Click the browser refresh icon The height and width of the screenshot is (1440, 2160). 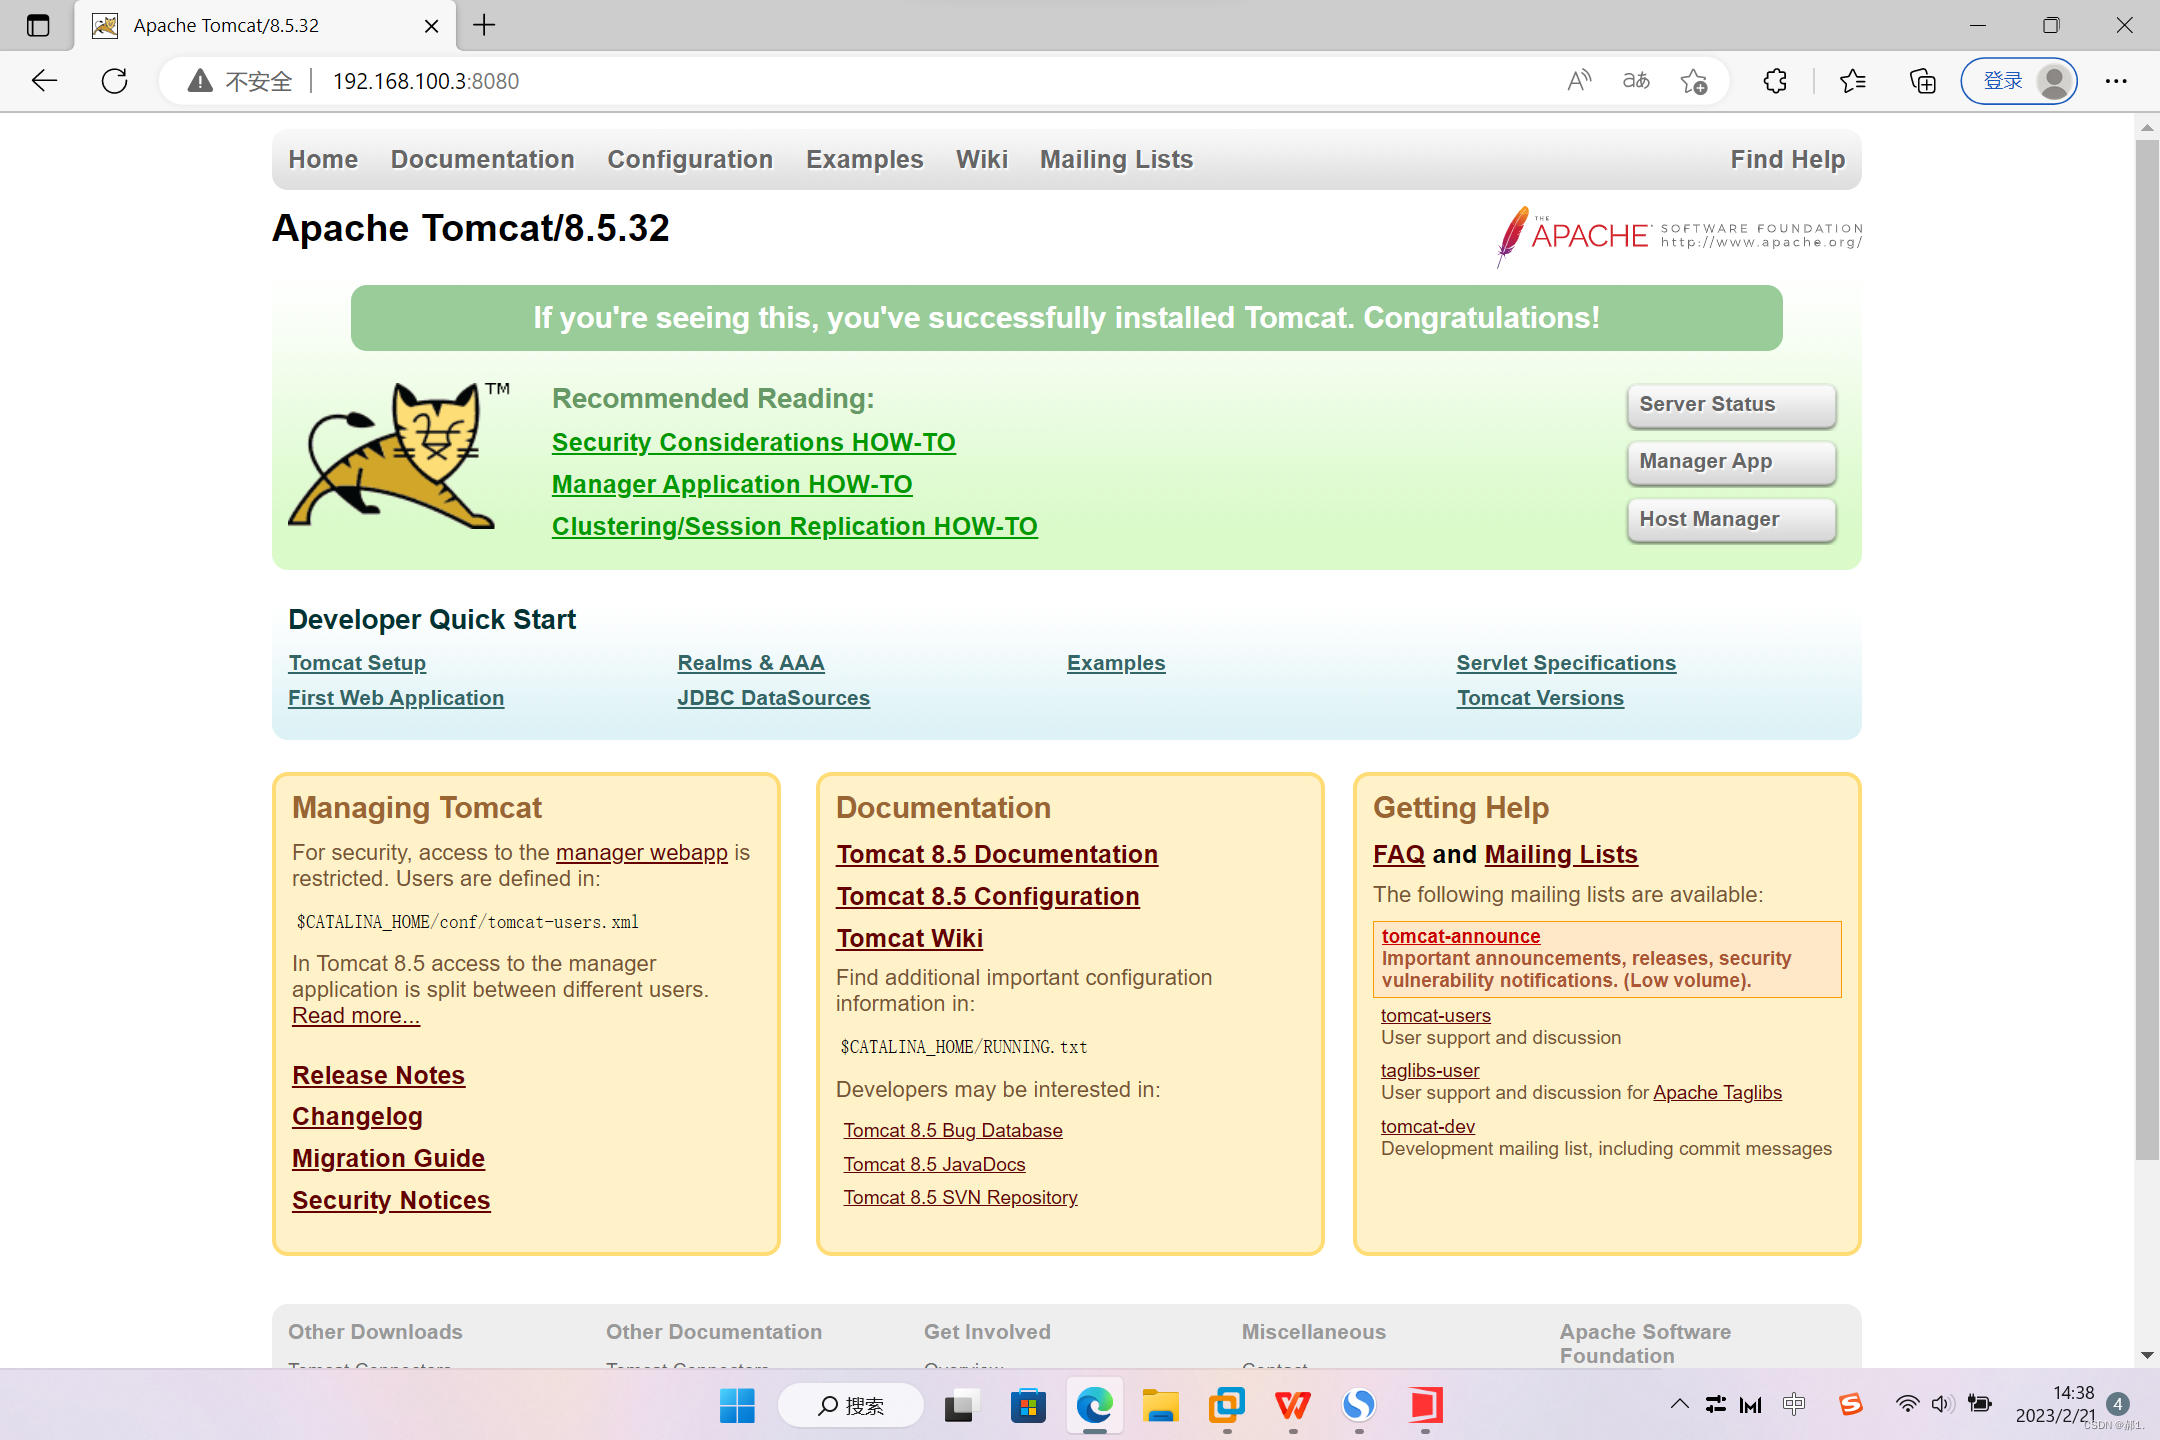[115, 81]
